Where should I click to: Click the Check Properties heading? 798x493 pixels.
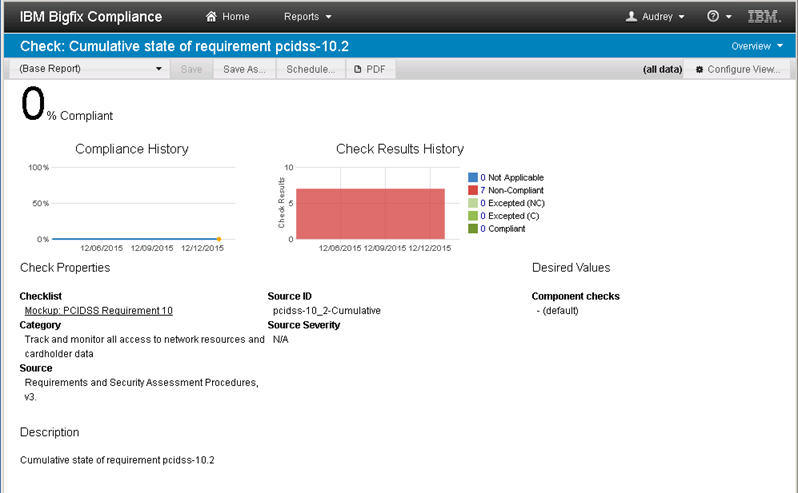click(65, 268)
